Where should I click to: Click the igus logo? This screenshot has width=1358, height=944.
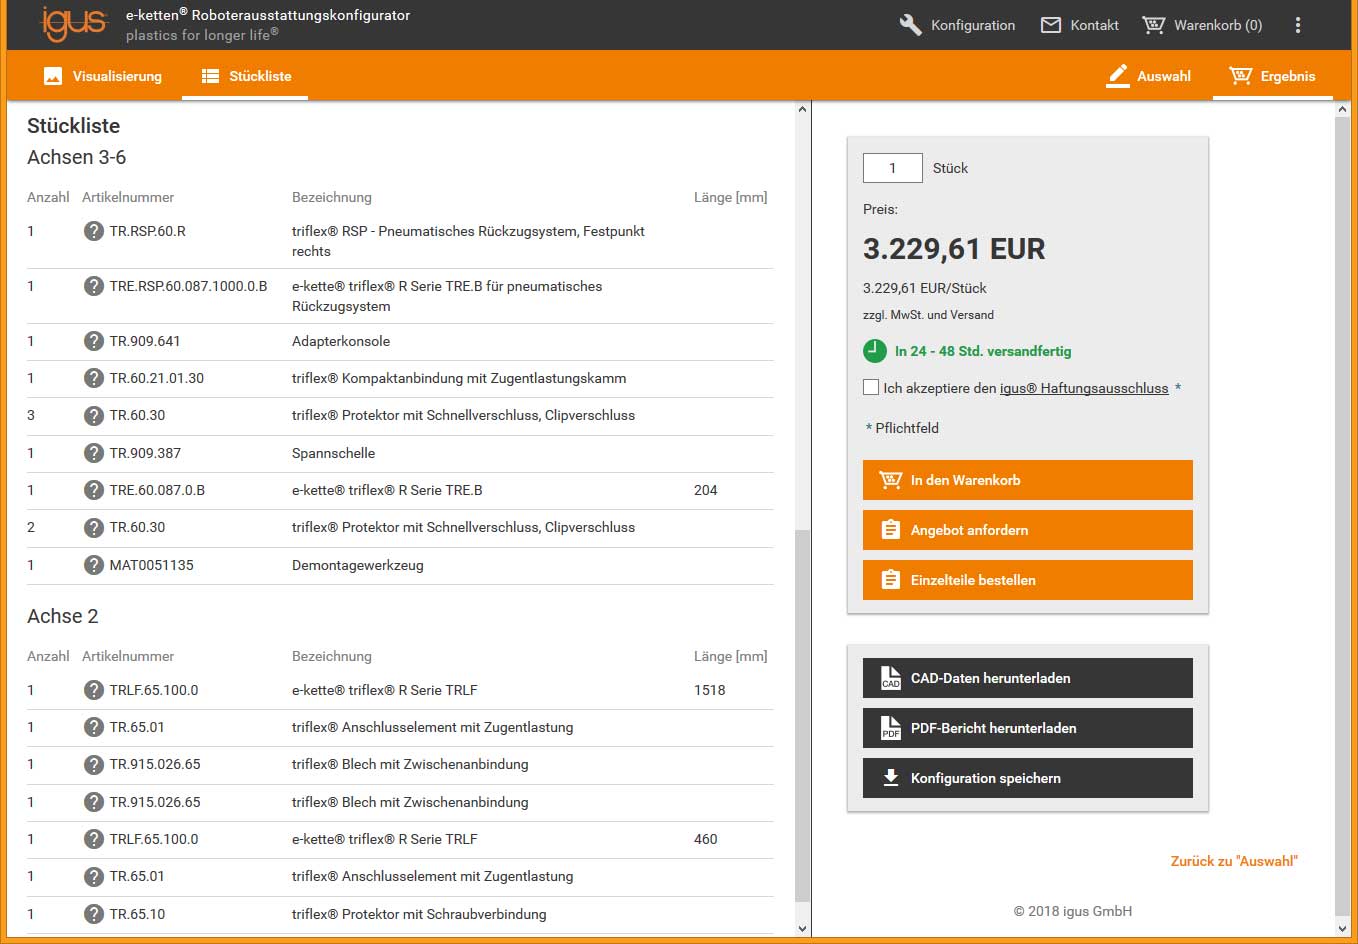point(73,24)
